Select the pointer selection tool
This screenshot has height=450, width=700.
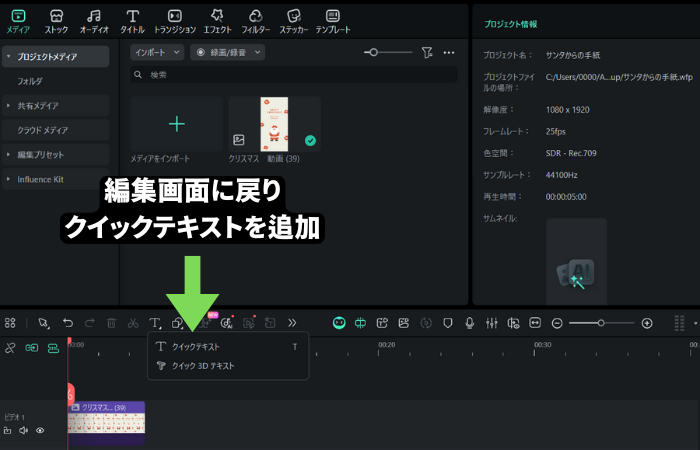coord(44,323)
